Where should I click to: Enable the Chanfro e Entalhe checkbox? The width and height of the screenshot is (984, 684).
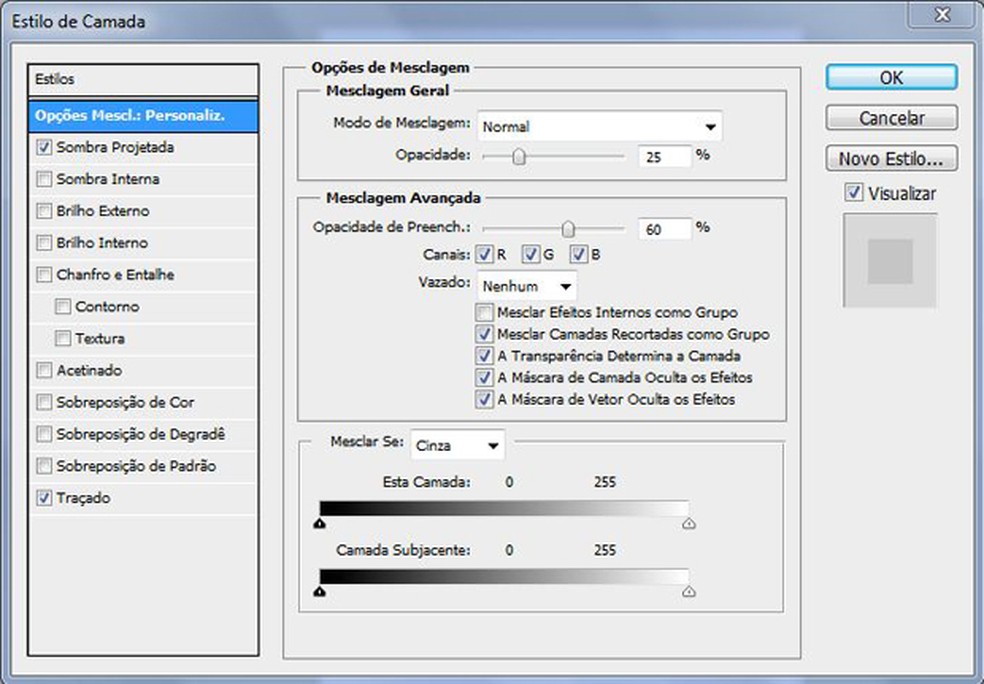[44, 275]
